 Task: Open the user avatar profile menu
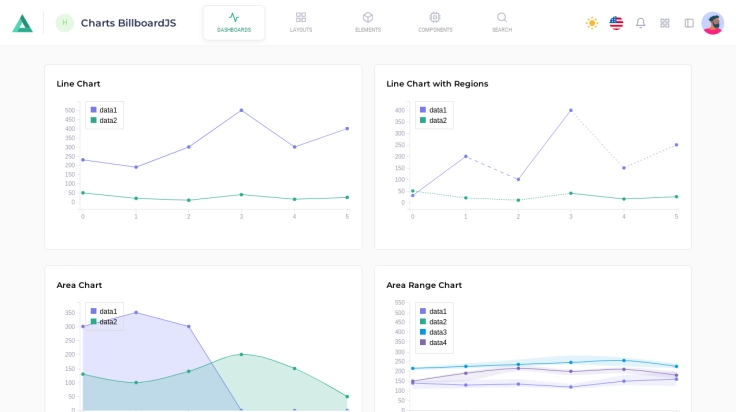pyautogui.click(x=713, y=23)
